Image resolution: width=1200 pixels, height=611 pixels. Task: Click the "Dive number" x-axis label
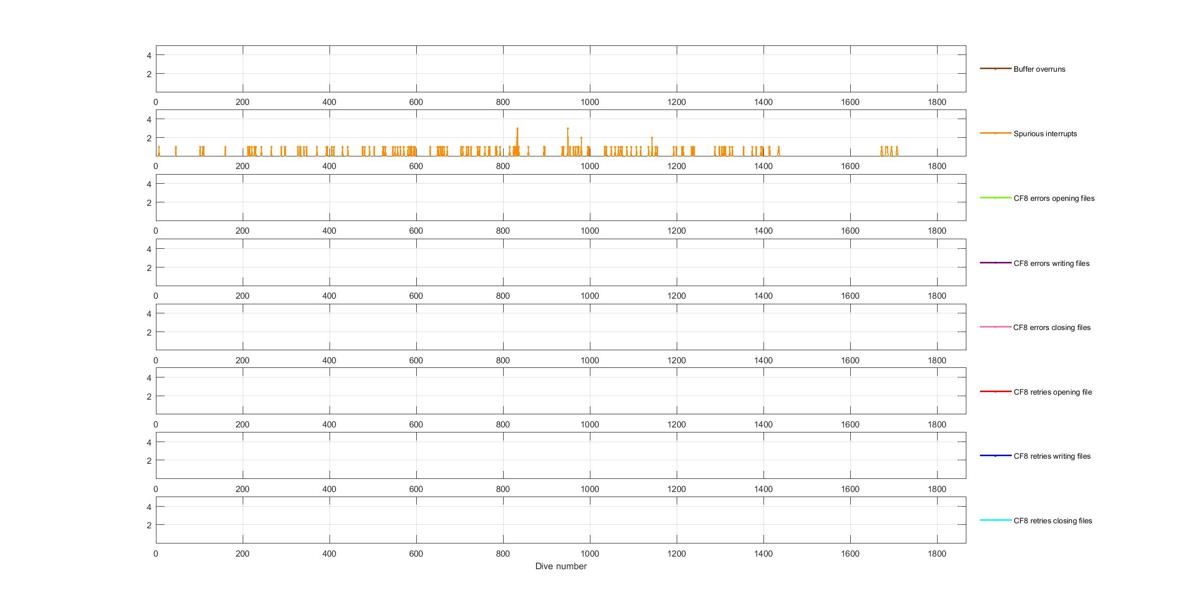coord(561,567)
